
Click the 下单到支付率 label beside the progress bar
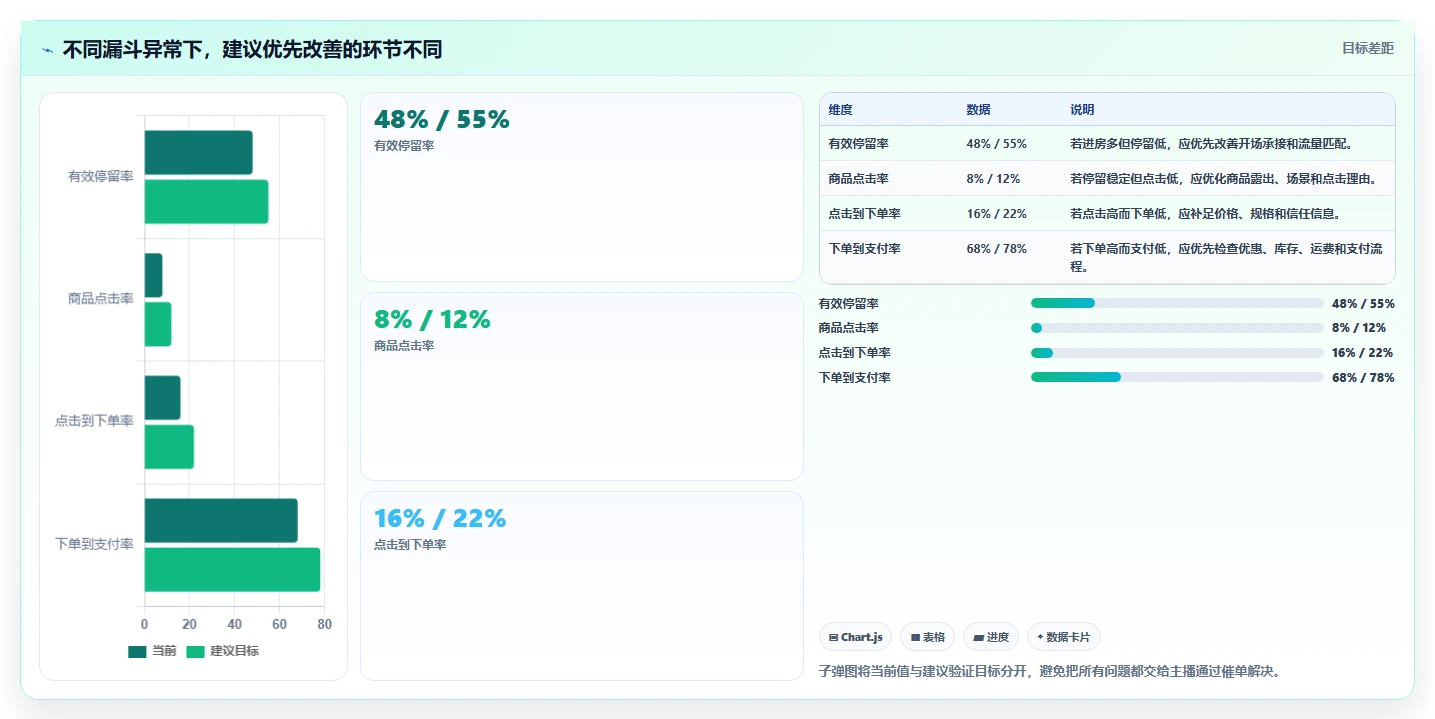(x=854, y=378)
